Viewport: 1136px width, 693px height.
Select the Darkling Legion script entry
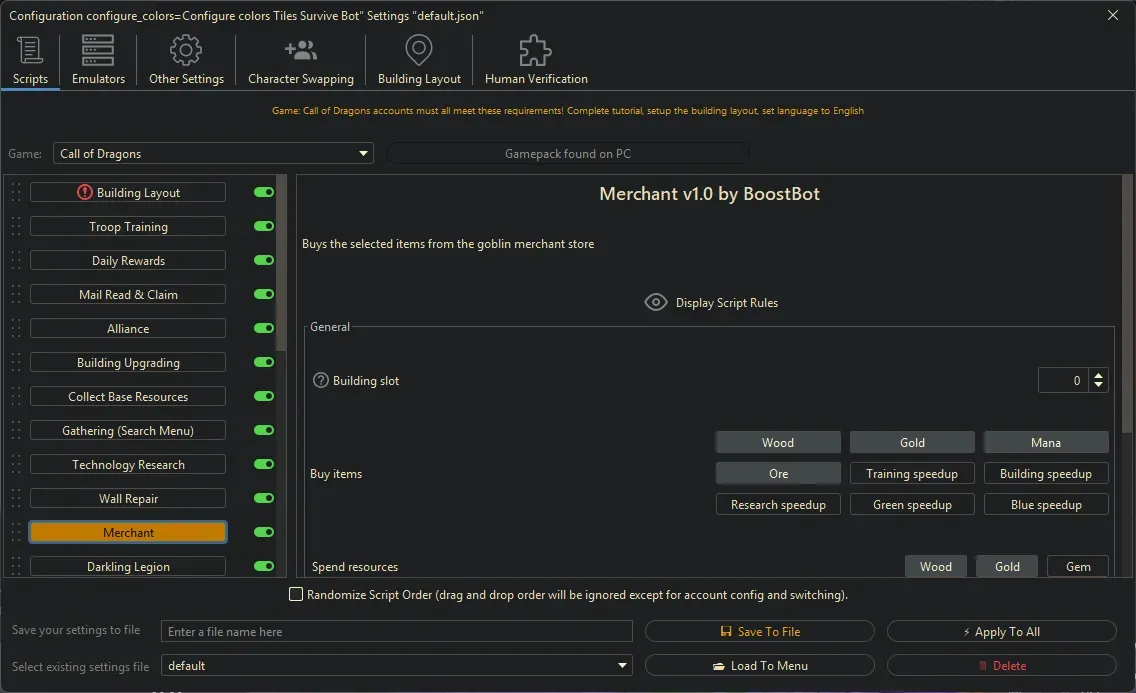pos(127,566)
